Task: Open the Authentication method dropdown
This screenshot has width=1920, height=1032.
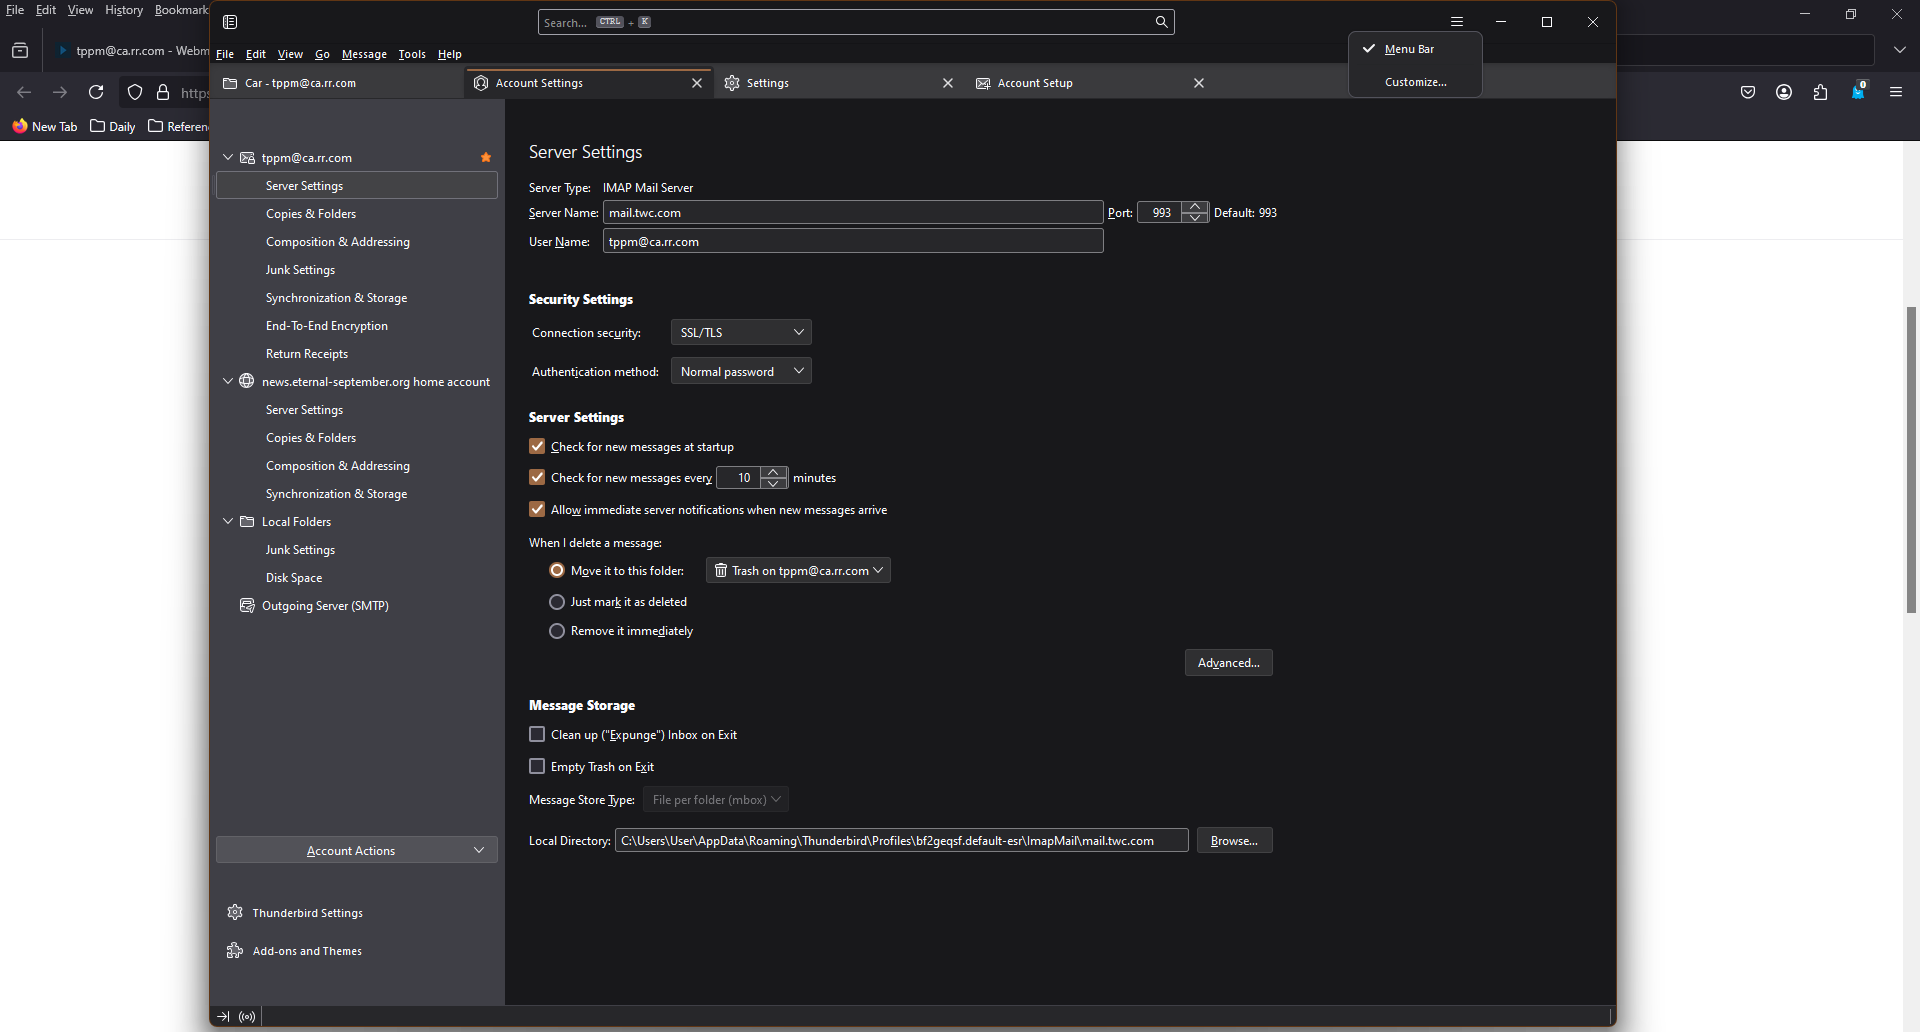Action: click(741, 371)
